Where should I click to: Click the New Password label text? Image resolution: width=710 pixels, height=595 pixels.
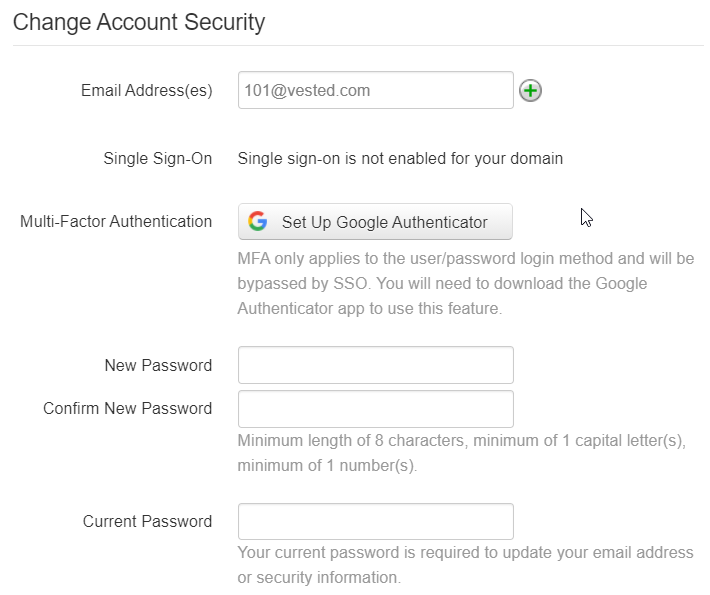pyautogui.click(x=158, y=365)
